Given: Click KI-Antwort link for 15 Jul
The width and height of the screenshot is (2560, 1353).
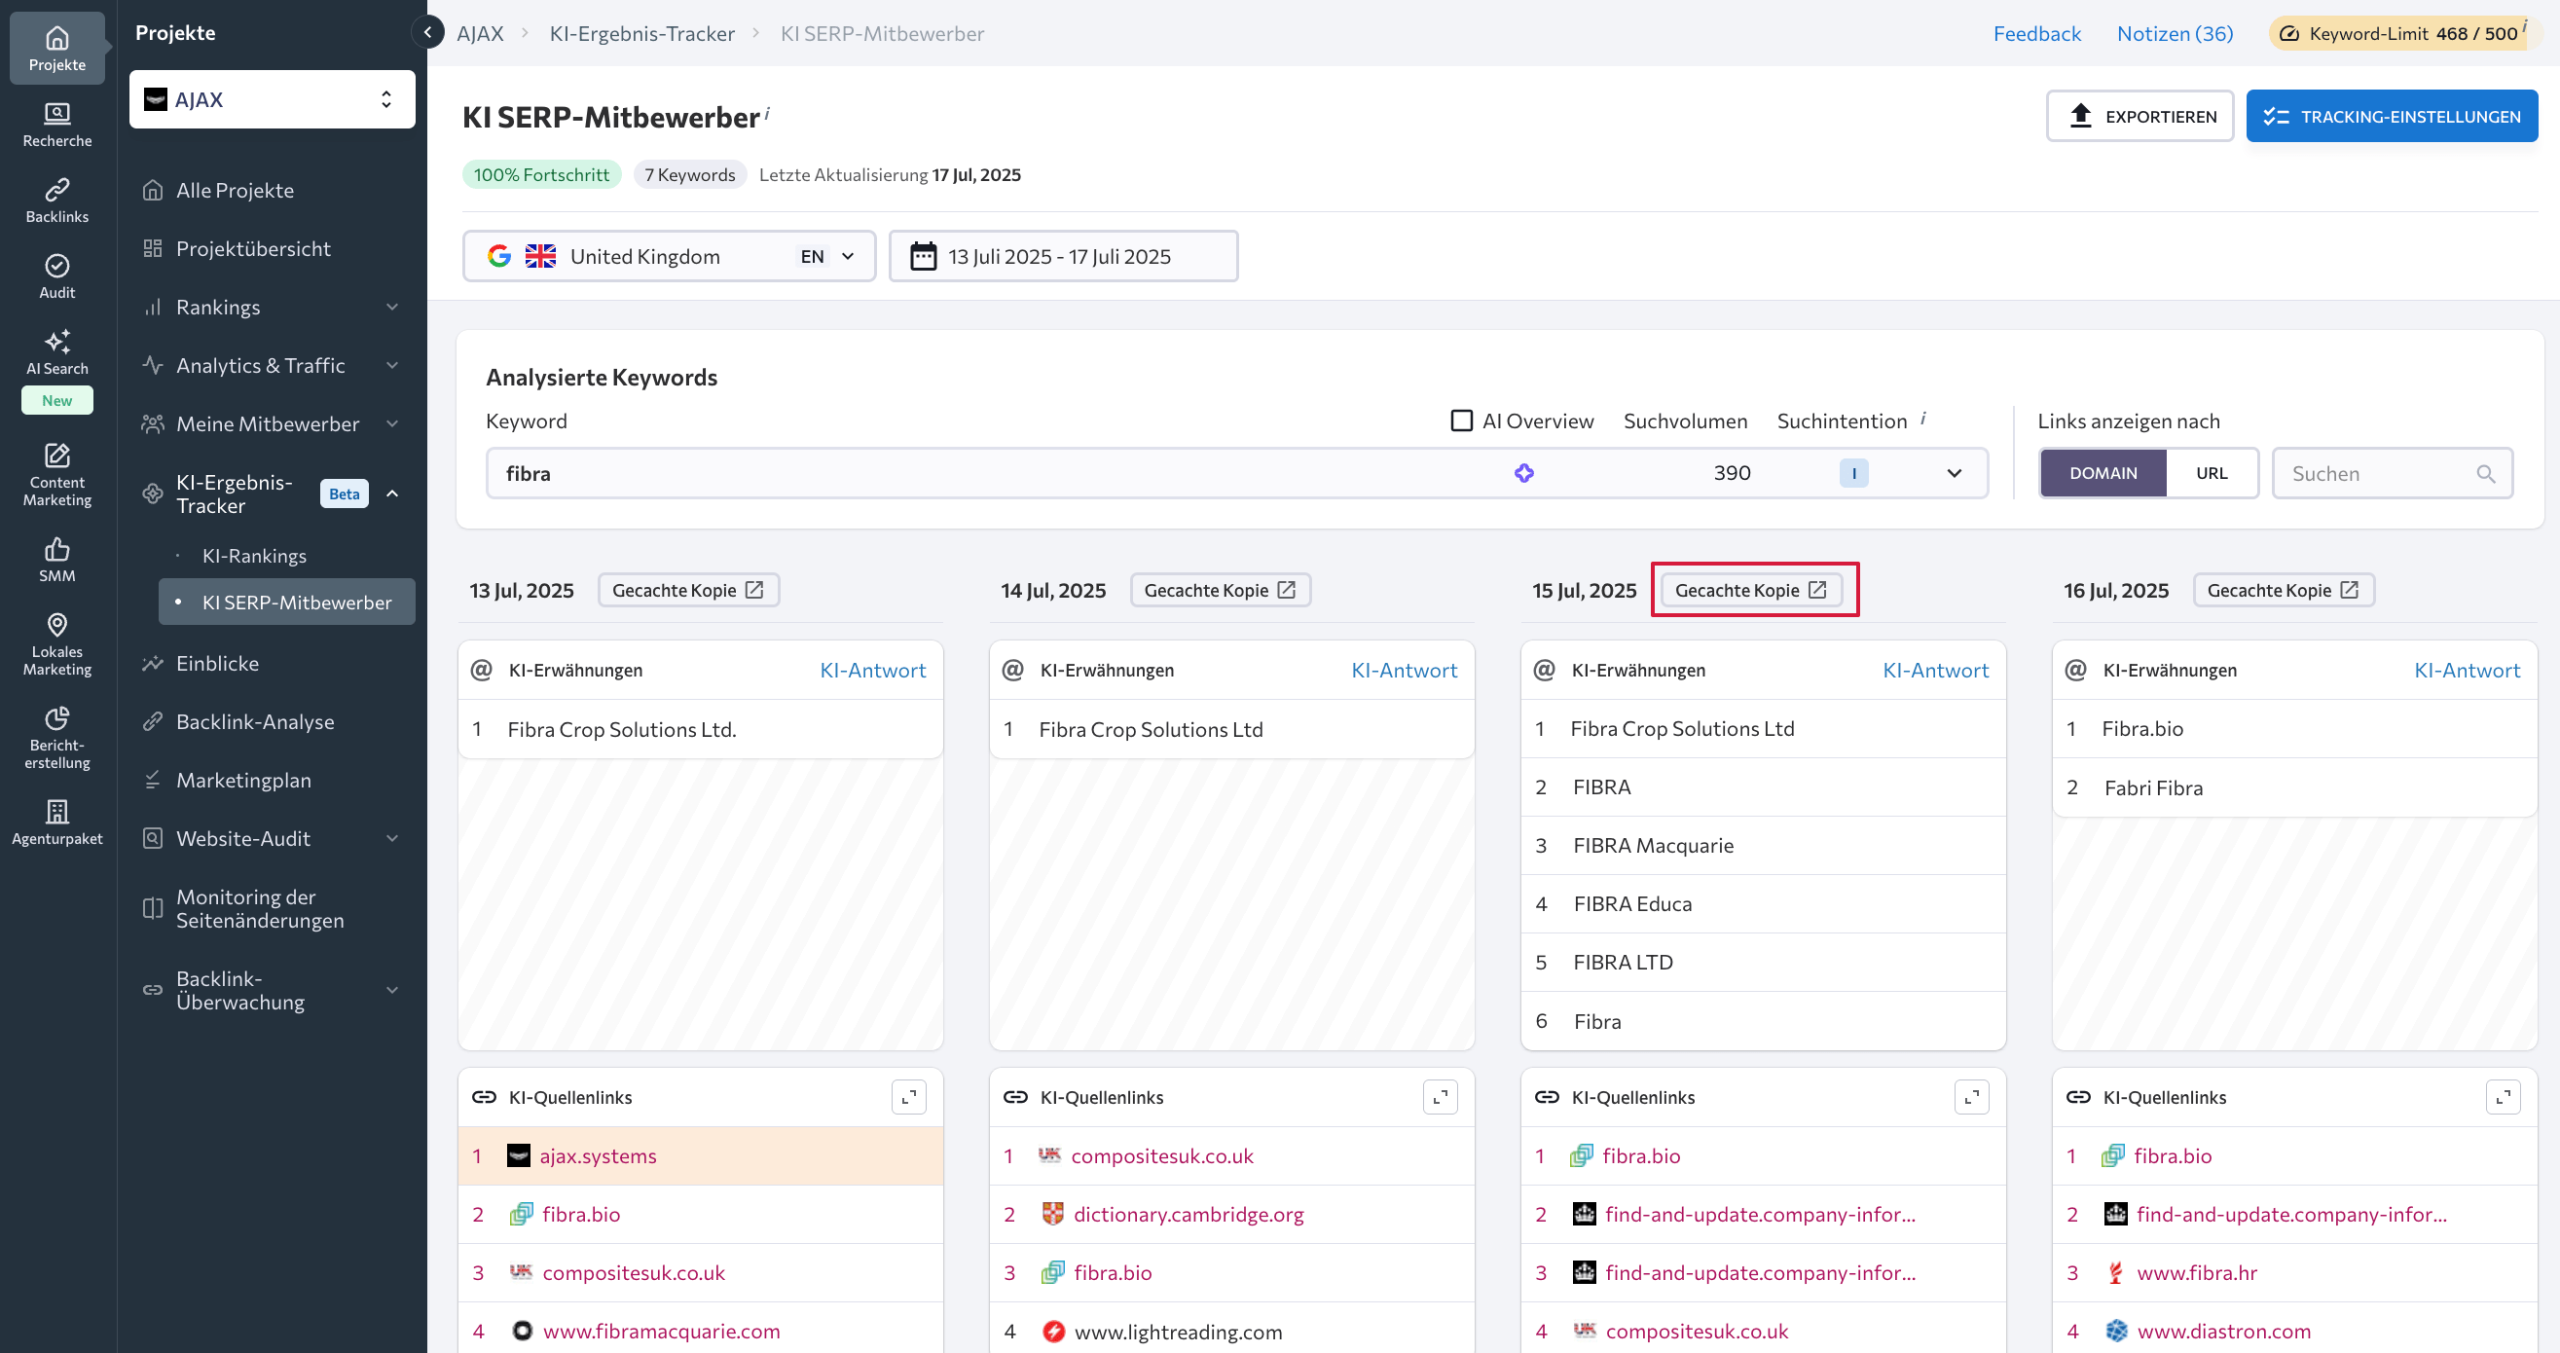Looking at the screenshot, I should tap(1935, 670).
